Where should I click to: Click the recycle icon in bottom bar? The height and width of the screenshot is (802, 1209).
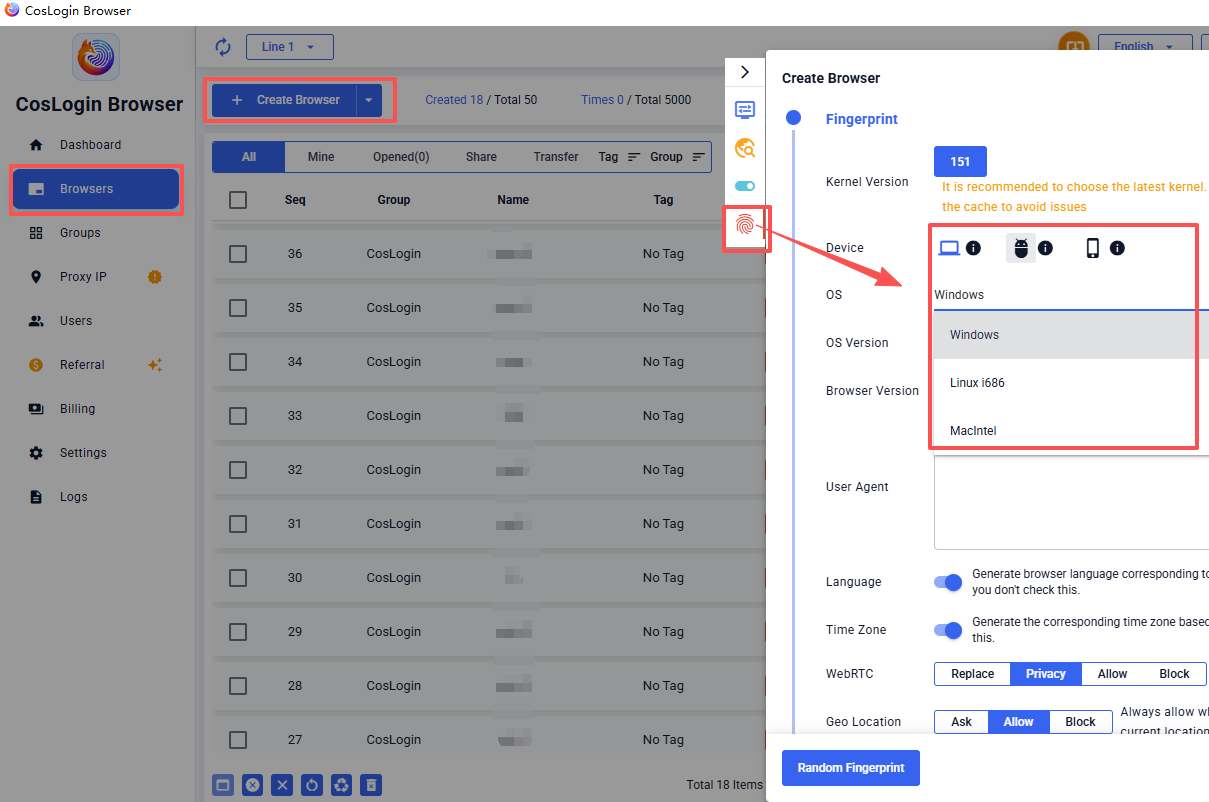[x=341, y=785]
